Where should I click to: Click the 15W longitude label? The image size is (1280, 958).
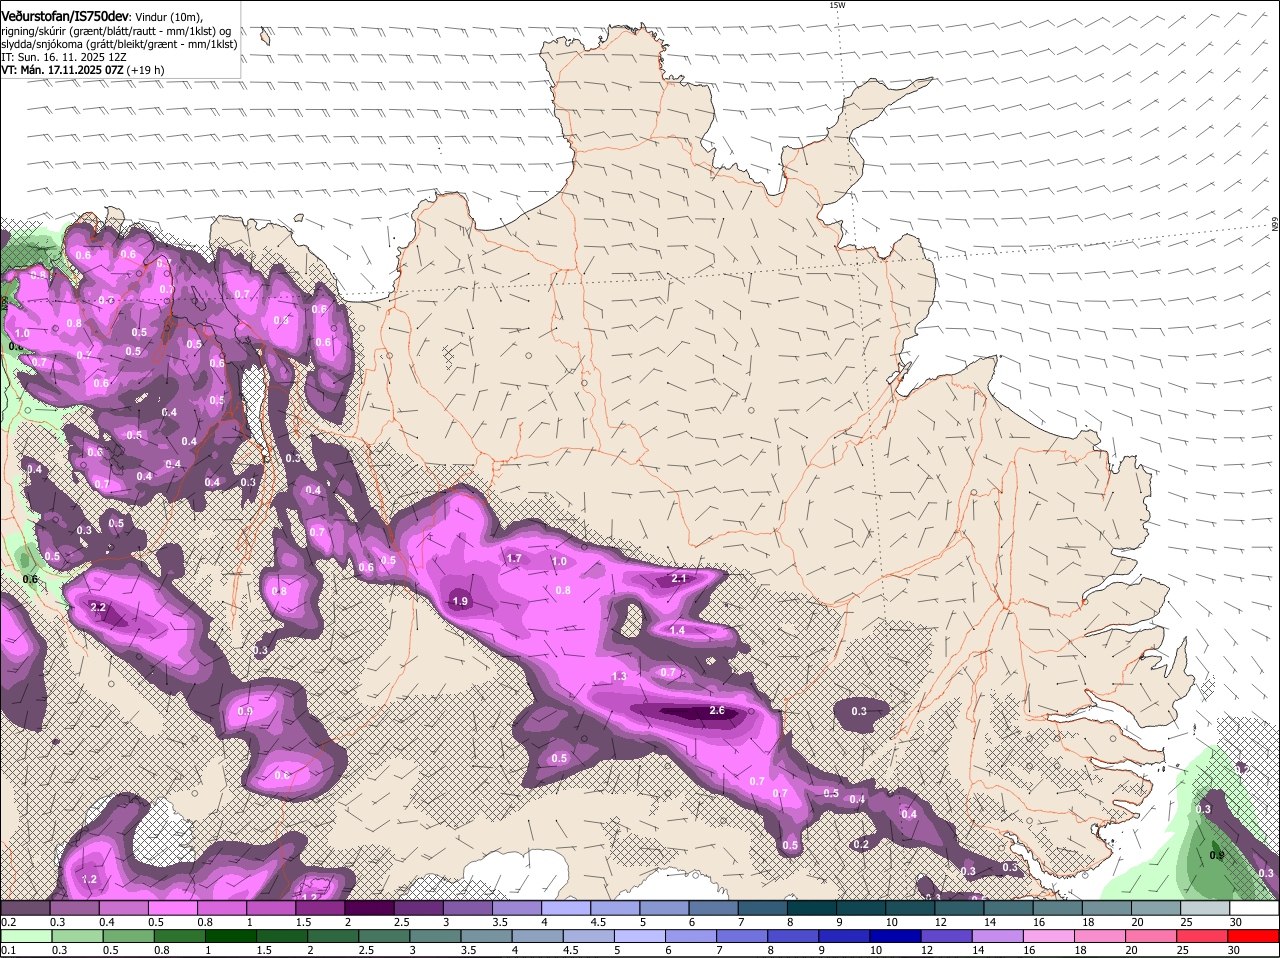pos(837,5)
